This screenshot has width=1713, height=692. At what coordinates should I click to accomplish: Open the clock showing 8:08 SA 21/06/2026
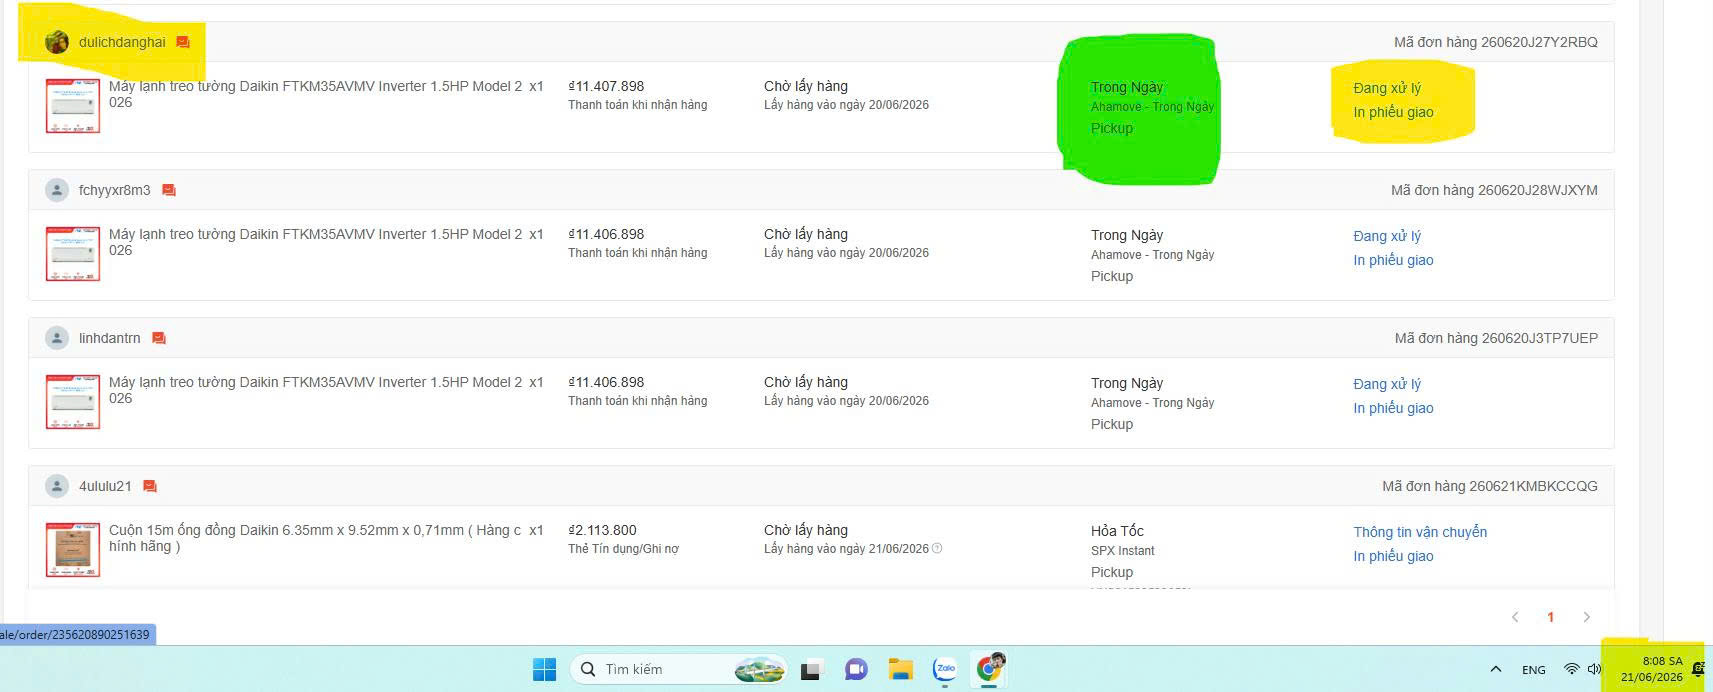coord(1652,669)
